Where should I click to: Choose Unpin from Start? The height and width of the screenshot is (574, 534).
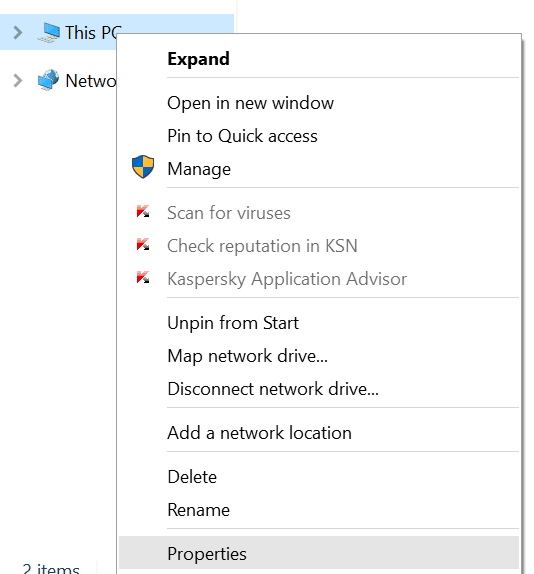[319, 323]
